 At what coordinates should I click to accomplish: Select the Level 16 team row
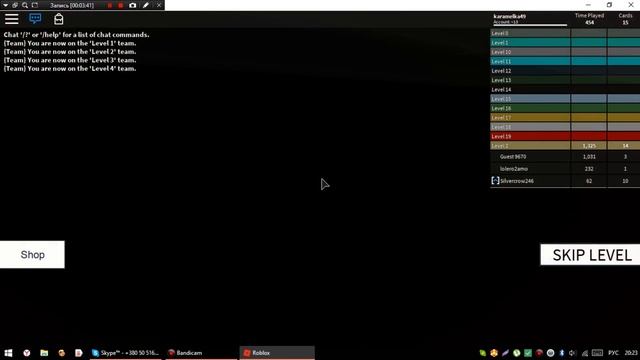pos(565,108)
